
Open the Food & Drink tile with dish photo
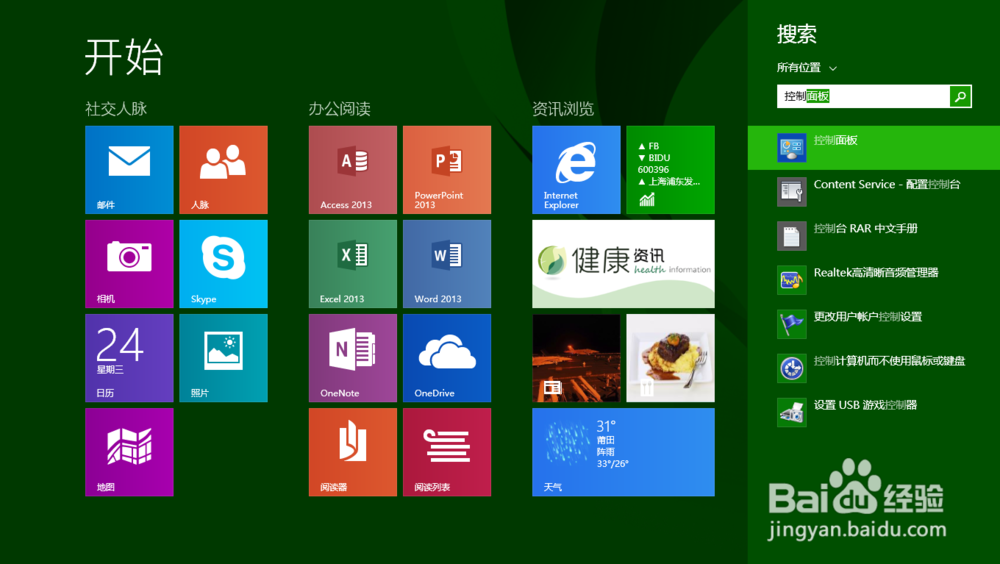670,358
